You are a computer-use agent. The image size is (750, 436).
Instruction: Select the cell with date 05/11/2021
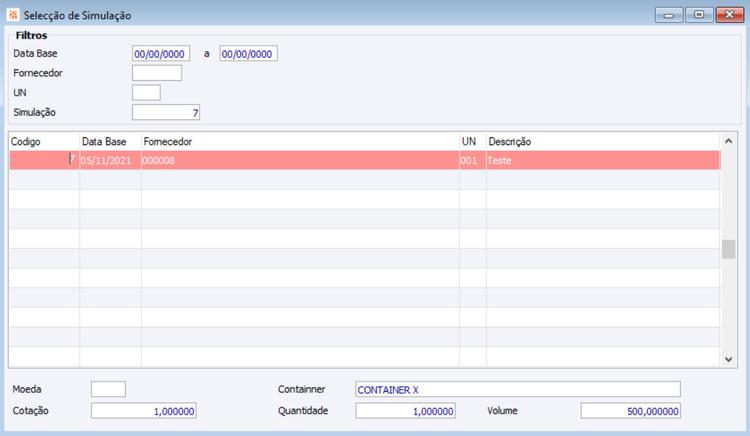pos(110,160)
